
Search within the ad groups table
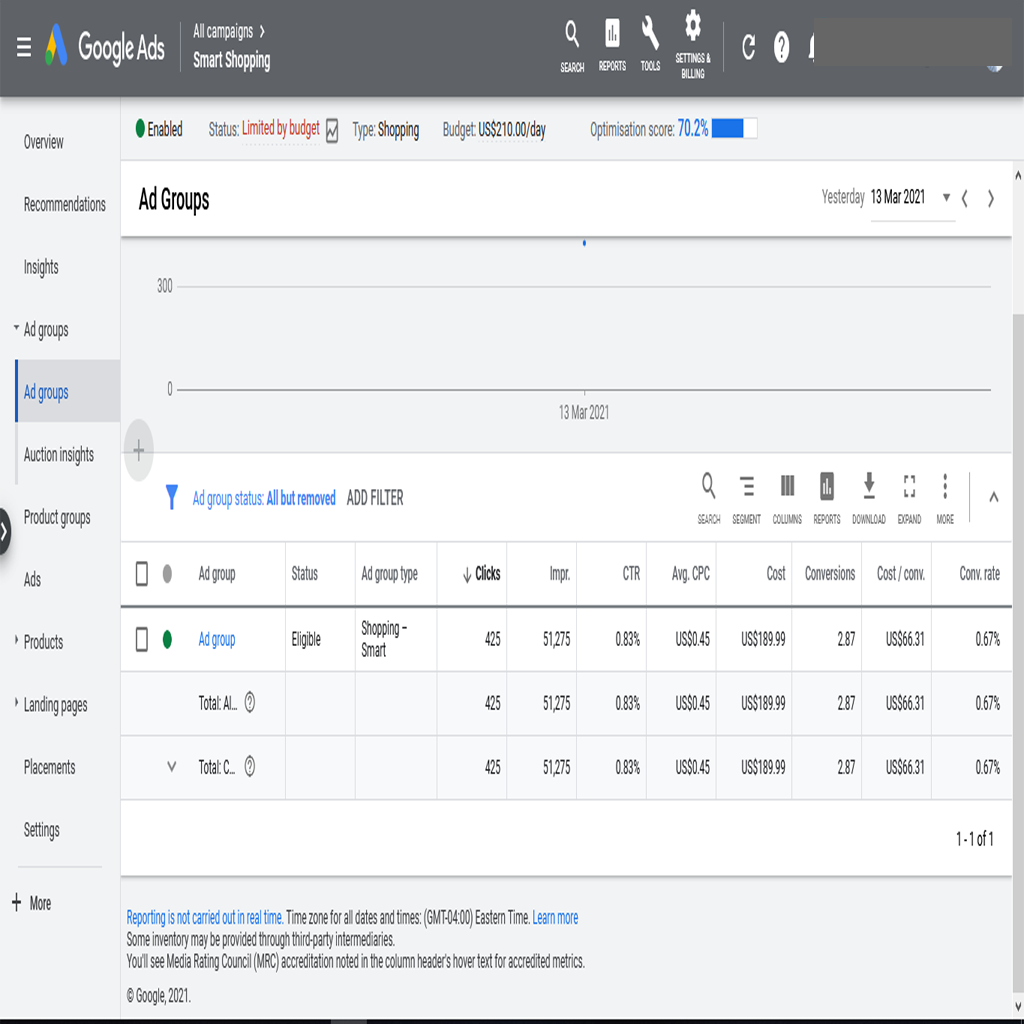(709, 498)
